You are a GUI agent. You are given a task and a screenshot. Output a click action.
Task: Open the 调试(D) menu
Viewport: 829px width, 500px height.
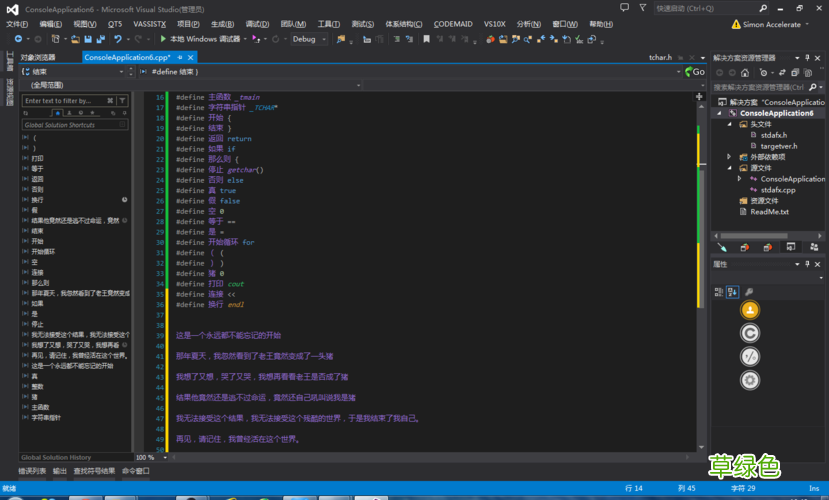257,23
